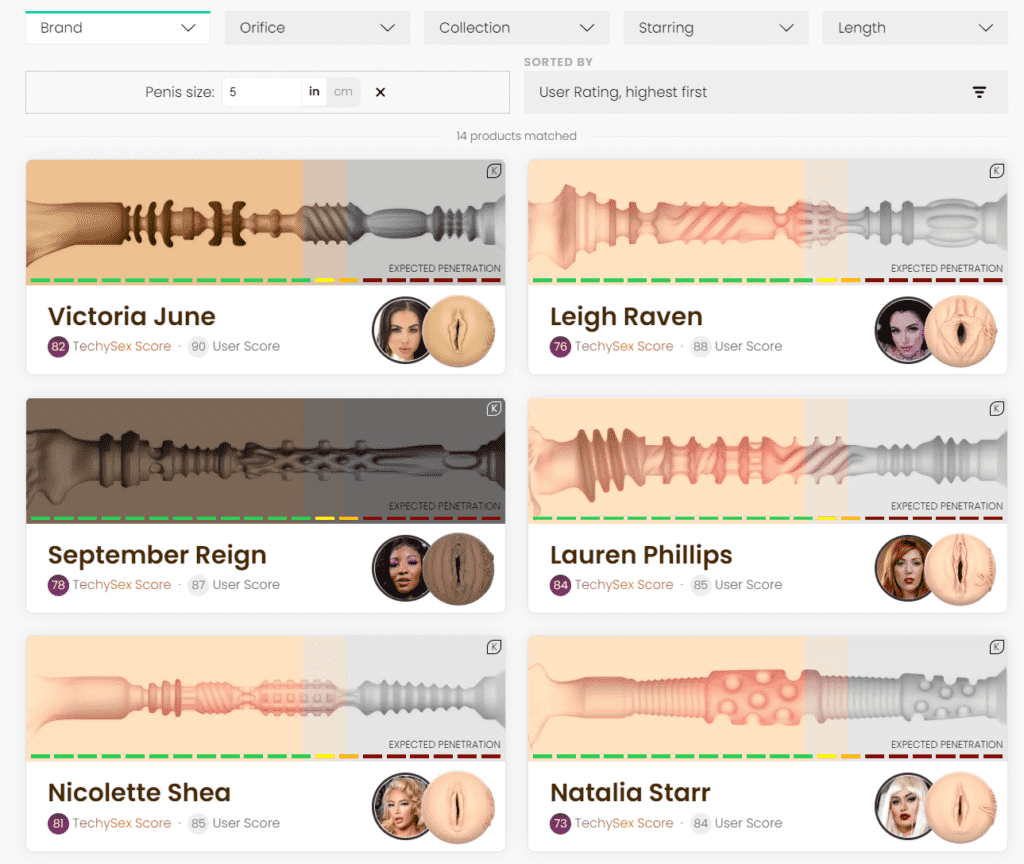Click the 87 User Score badge on September Reign
Screen dimensions: 1024x864
point(198,584)
